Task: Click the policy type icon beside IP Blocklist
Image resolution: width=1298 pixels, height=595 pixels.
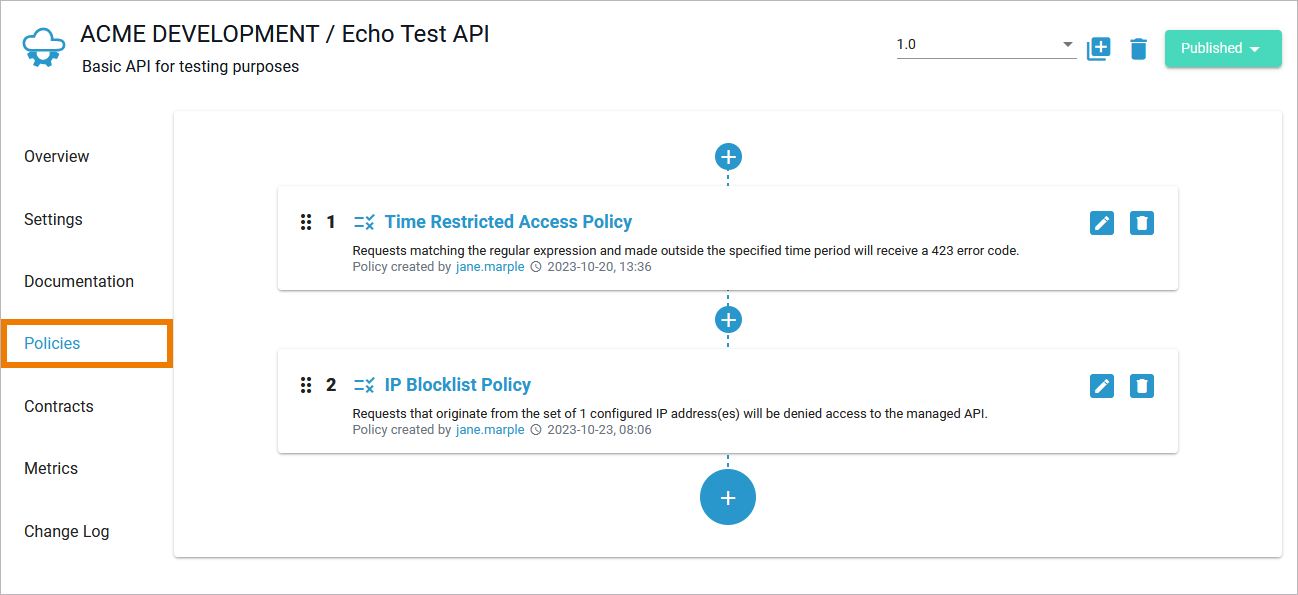Action: click(x=365, y=384)
